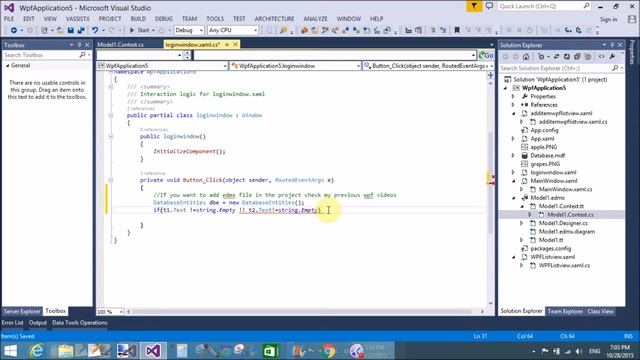Expand the References node
Image resolution: width=640 pixels, height=360 pixels.
pyautogui.click(x=513, y=105)
